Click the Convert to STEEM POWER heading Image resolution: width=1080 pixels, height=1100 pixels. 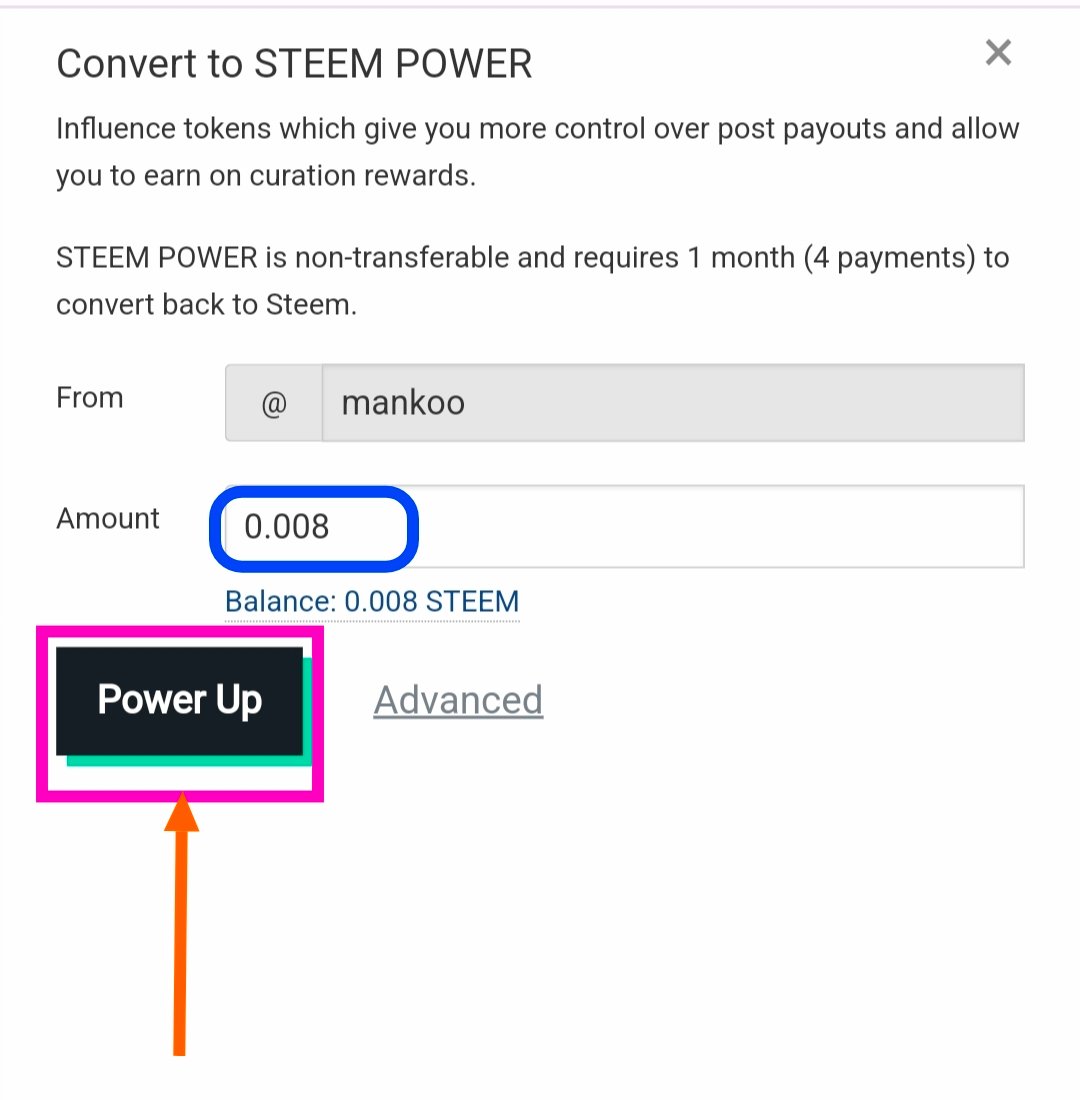[294, 64]
